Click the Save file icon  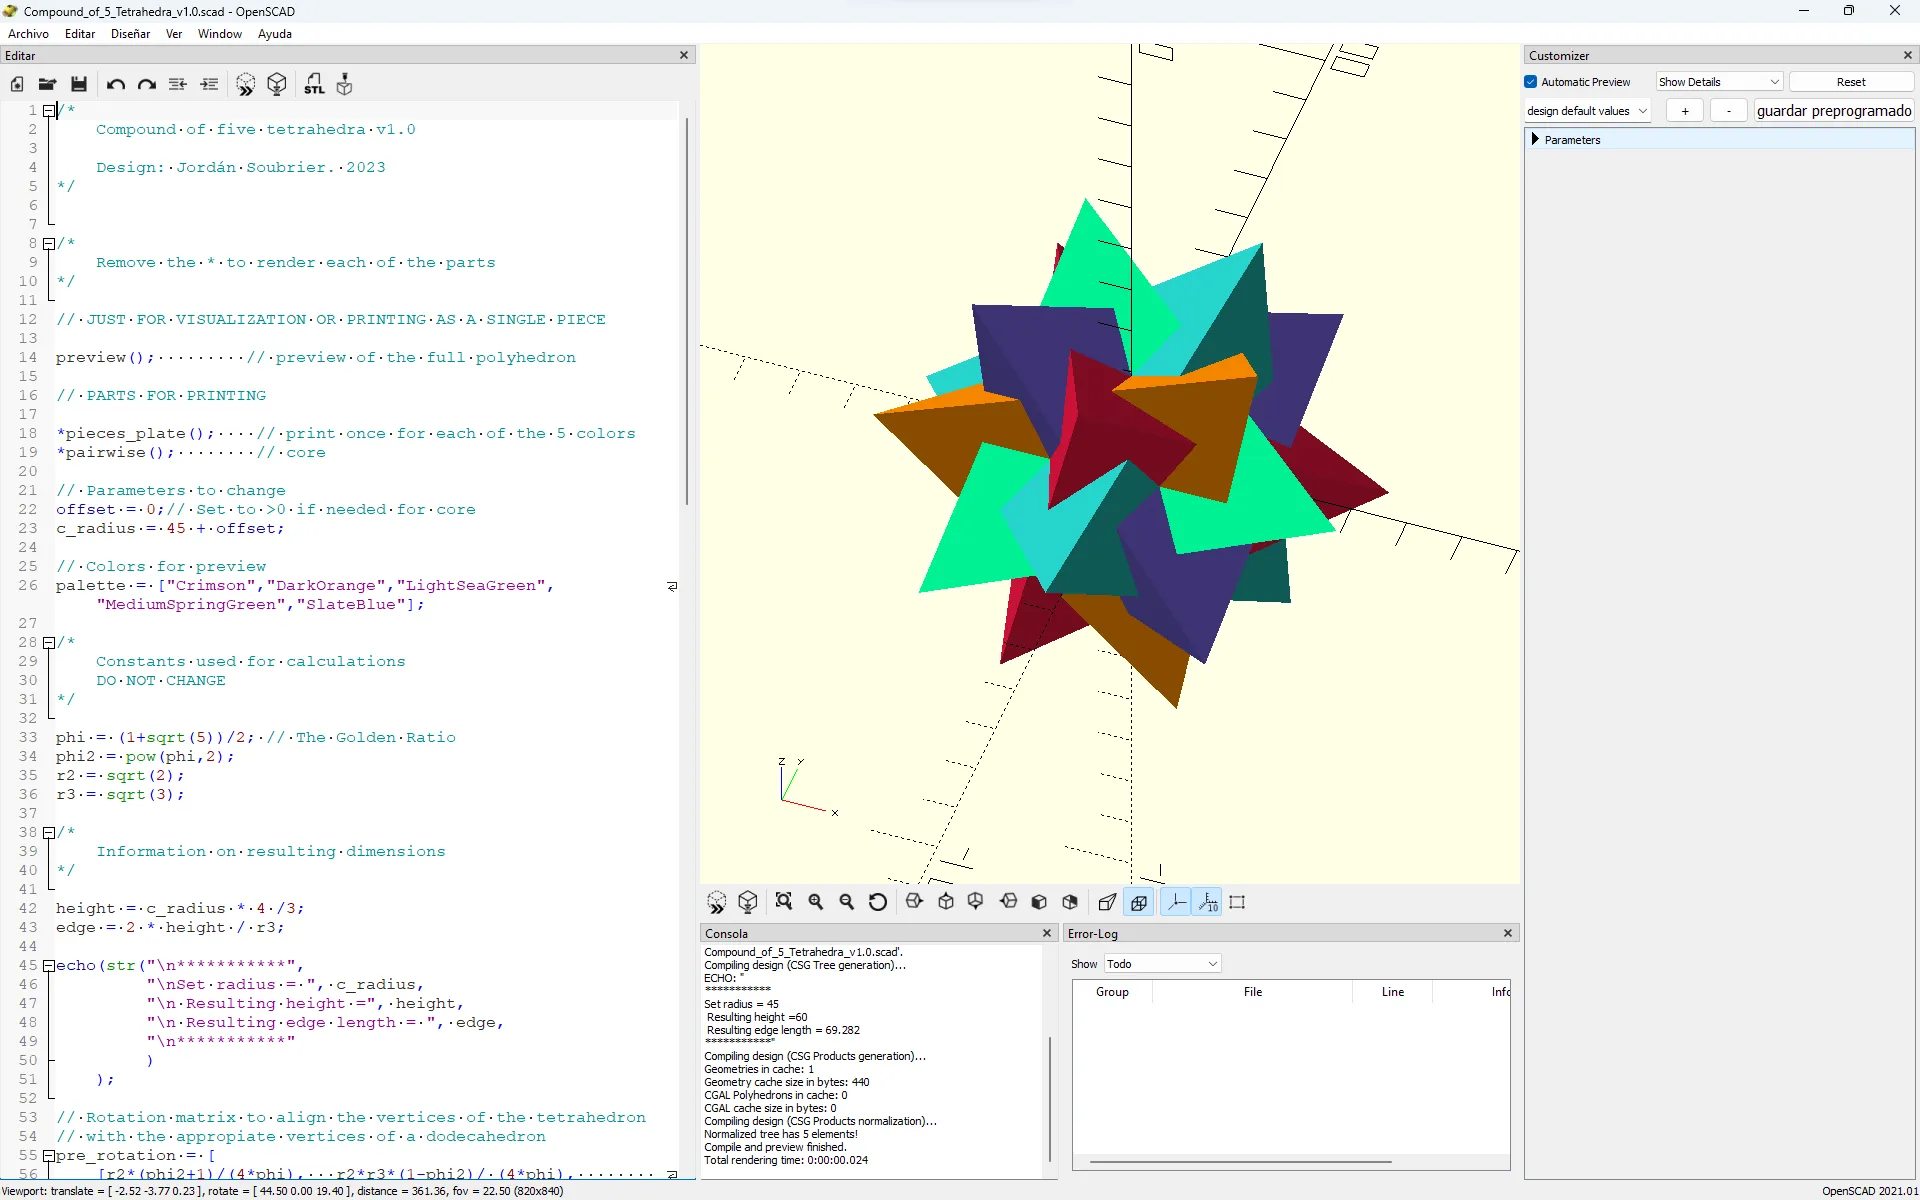[x=79, y=85]
